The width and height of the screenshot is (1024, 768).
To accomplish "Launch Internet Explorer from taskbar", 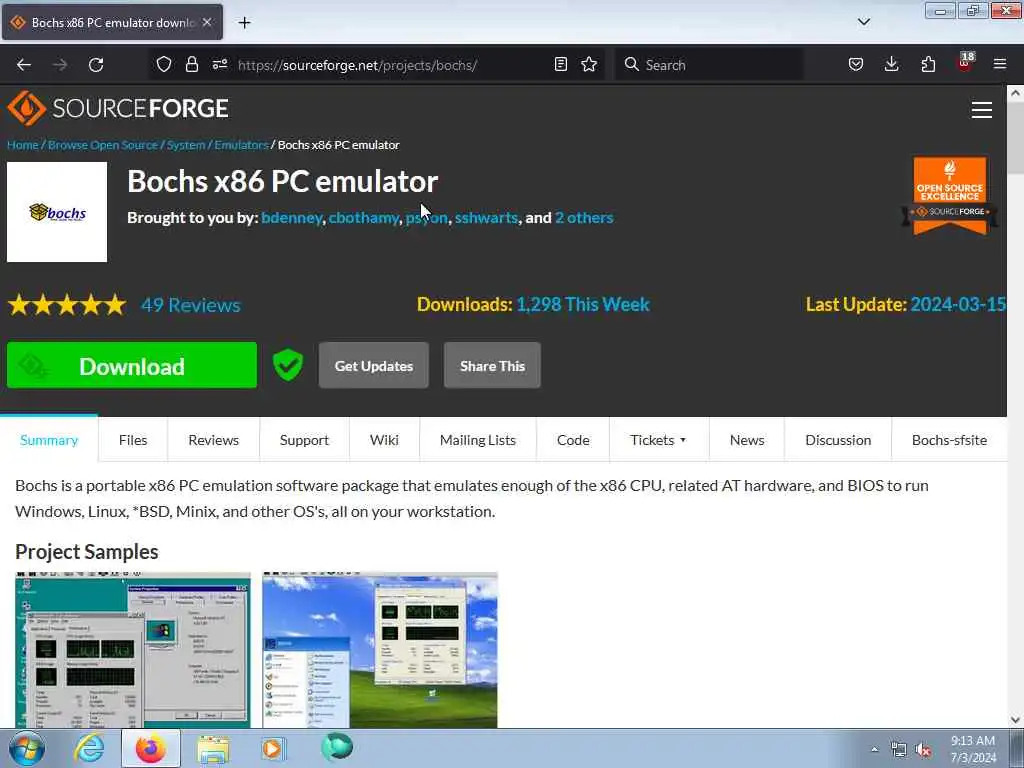I will [x=89, y=748].
